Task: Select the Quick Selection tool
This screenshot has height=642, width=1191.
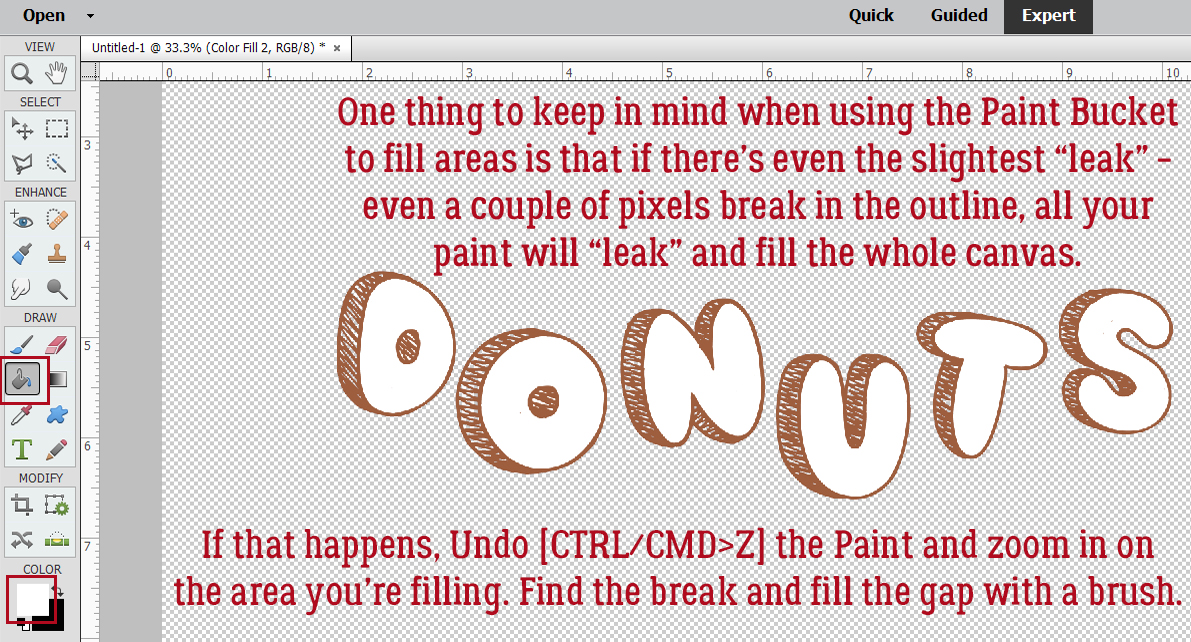Action: [x=57, y=163]
